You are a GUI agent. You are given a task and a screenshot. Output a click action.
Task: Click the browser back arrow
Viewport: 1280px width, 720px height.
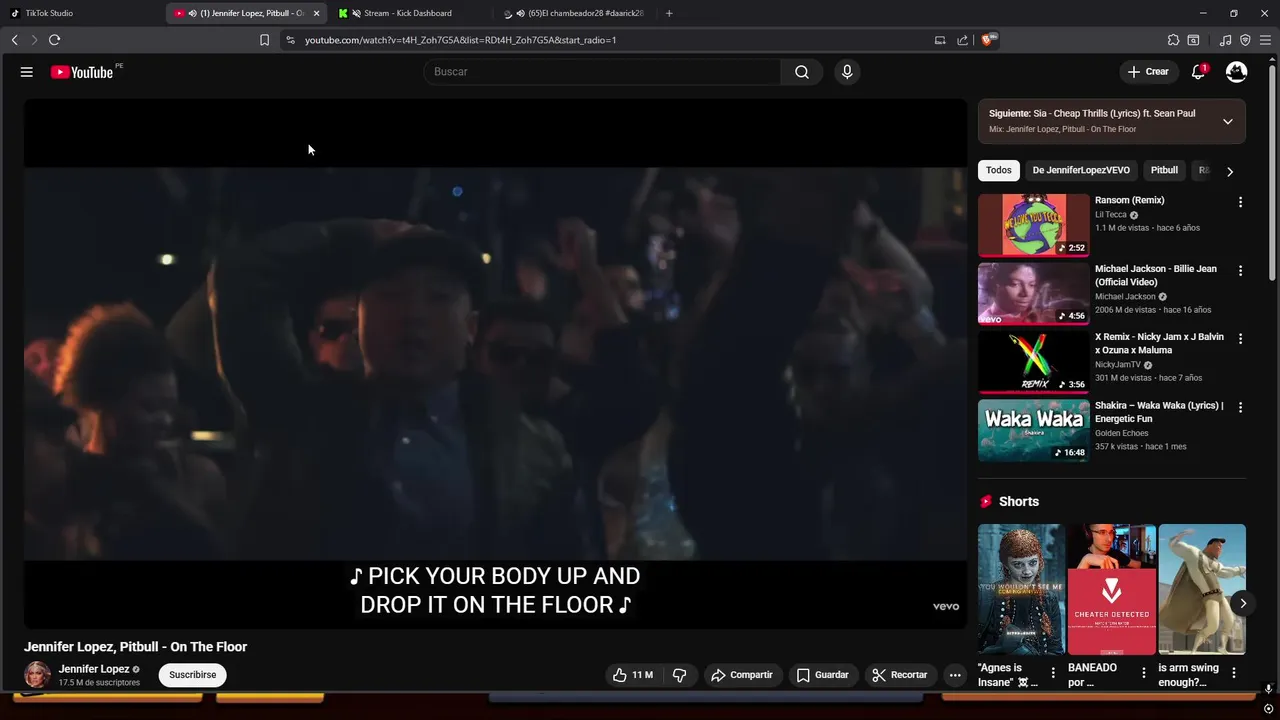coord(14,40)
